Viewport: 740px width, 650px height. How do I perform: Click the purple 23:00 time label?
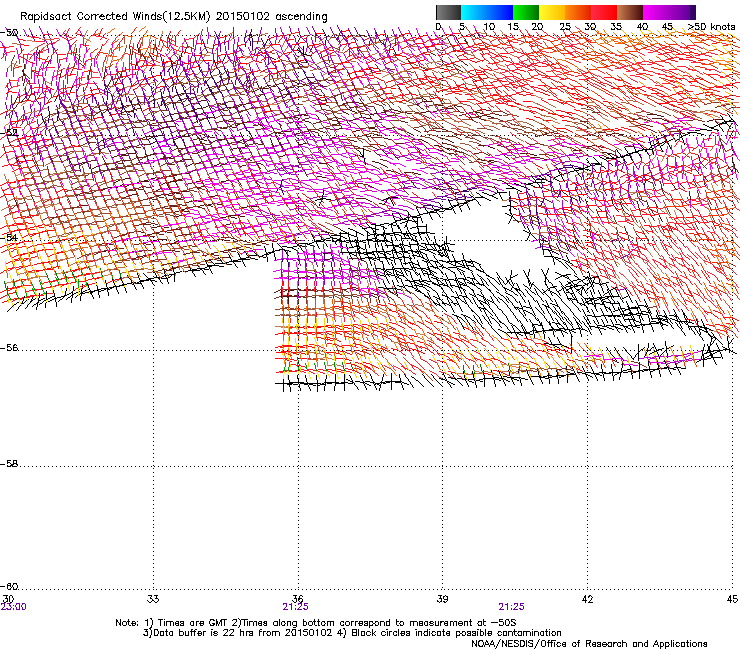click(x=14, y=607)
